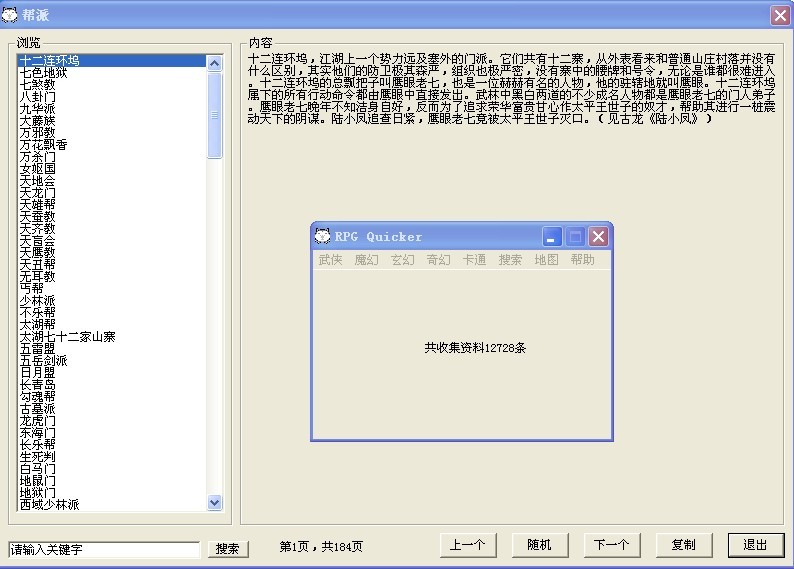Open the 武侠 menu in RPG Quicker
The image size is (794, 569).
(x=330, y=260)
